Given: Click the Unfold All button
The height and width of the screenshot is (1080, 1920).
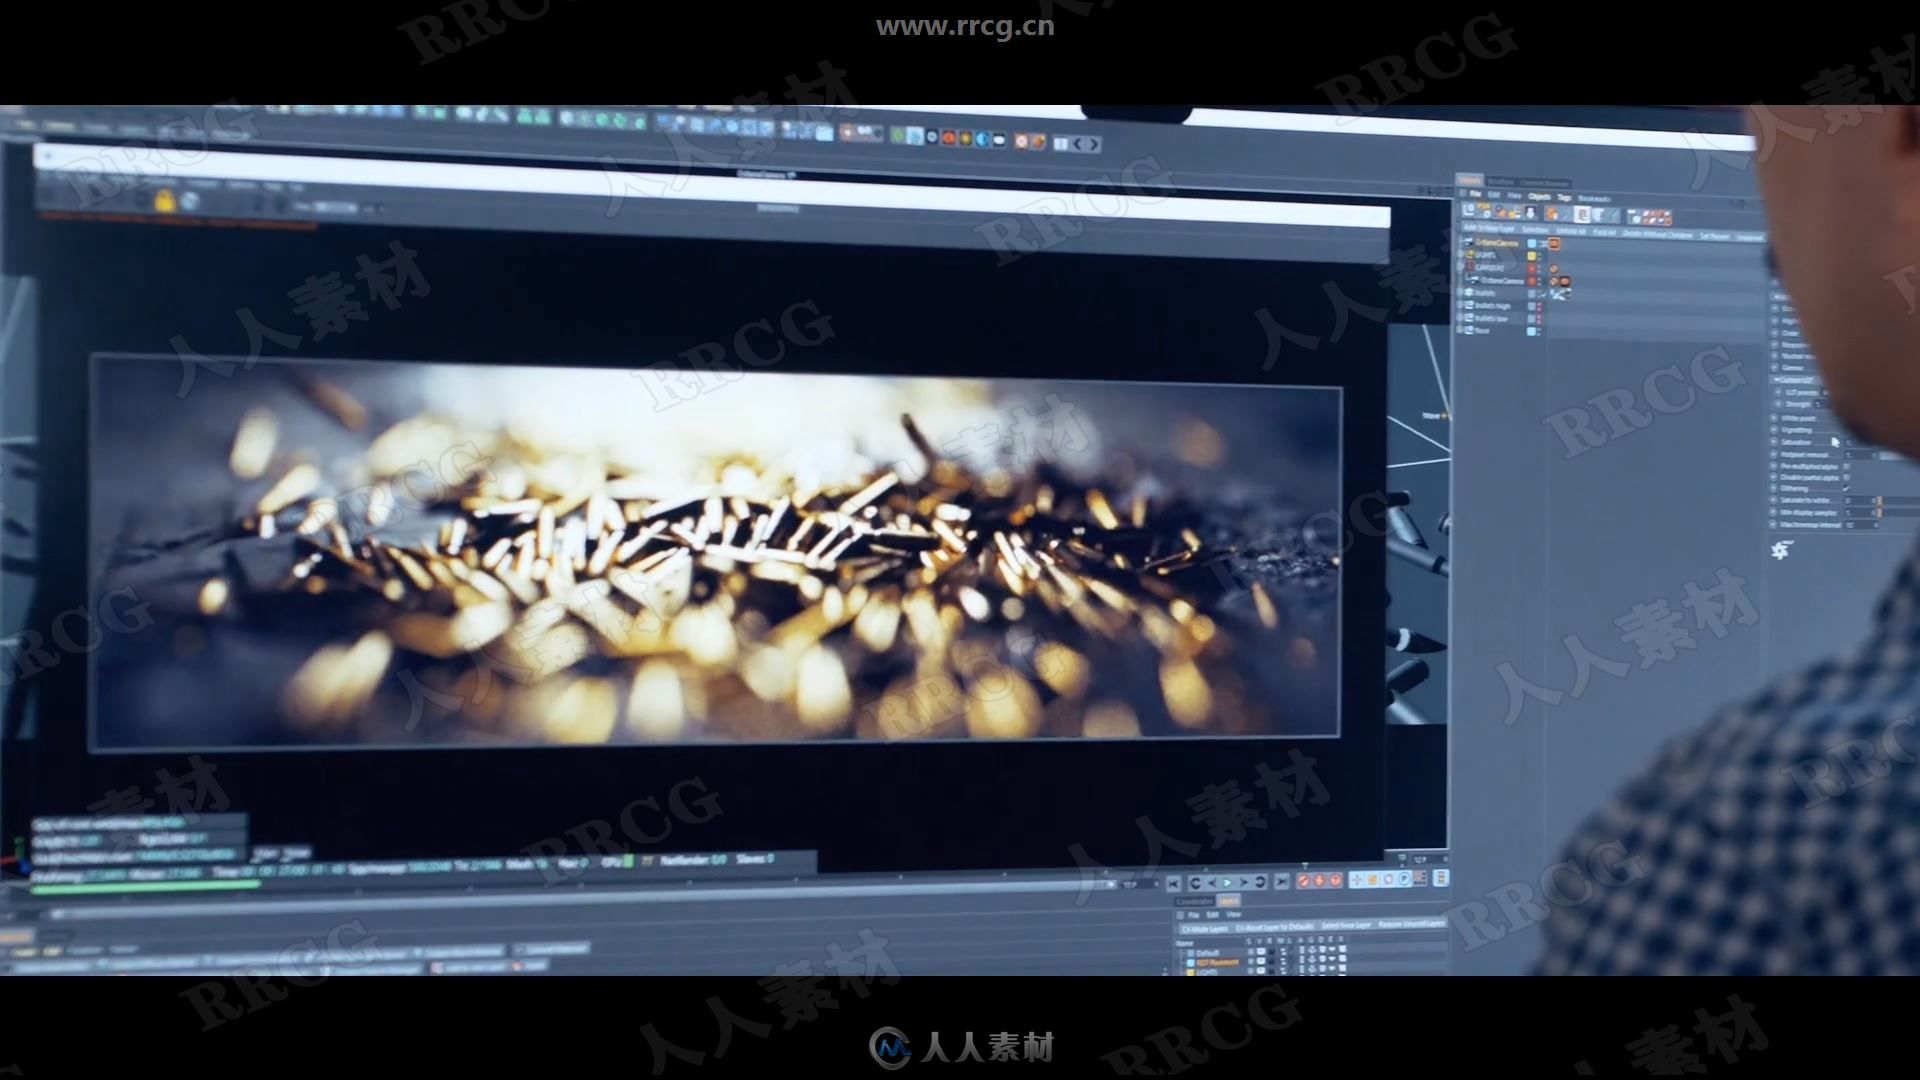Looking at the screenshot, I should pyautogui.click(x=1571, y=231).
